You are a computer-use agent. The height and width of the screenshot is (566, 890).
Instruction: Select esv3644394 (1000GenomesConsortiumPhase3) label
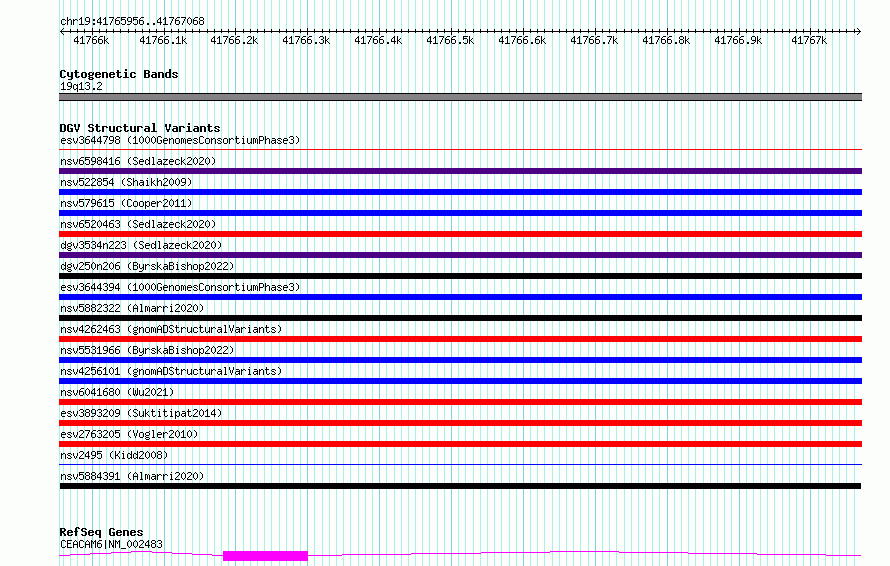click(180, 287)
